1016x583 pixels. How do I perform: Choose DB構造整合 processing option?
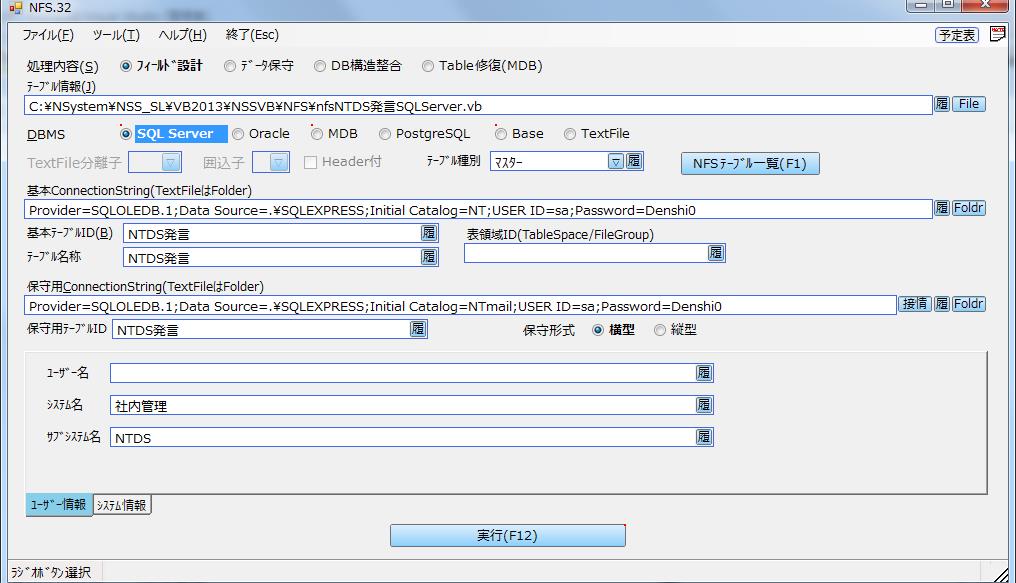coord(320,67)
